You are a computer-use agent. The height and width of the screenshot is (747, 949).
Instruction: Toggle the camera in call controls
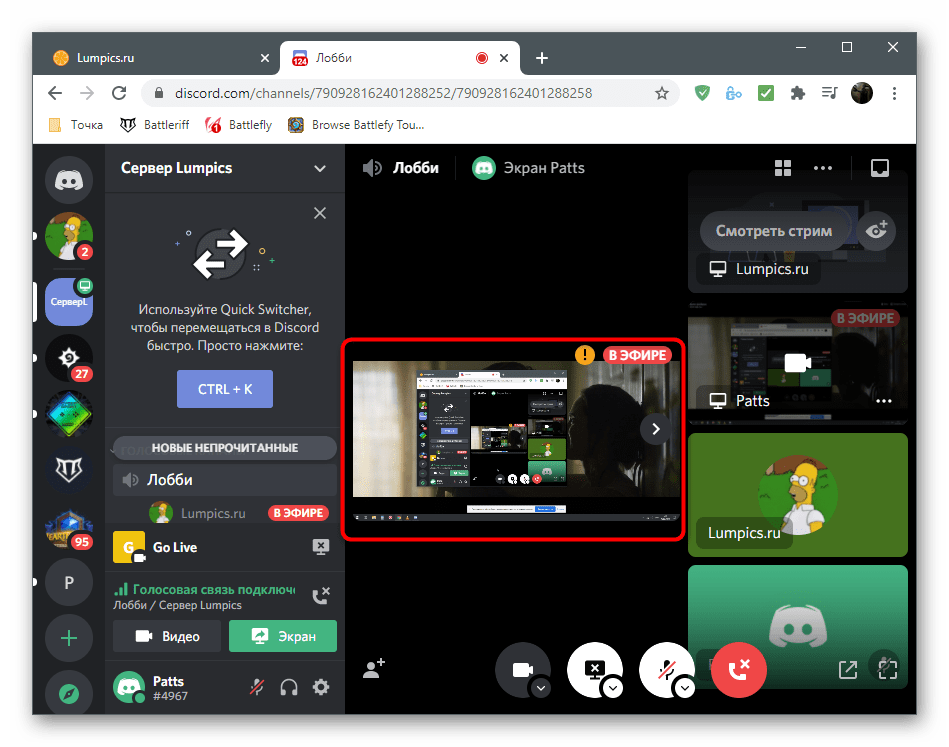(x=521, y=670)
